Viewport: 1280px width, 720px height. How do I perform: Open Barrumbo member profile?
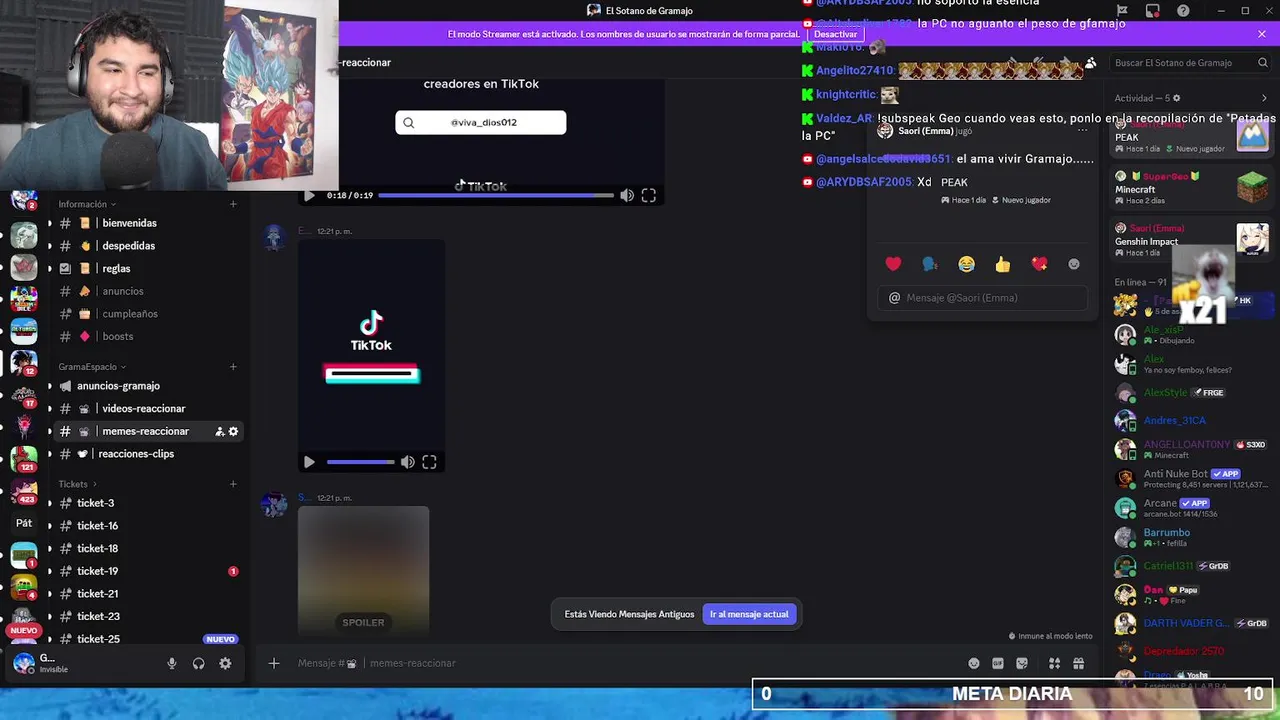[x=1192, y=537]
